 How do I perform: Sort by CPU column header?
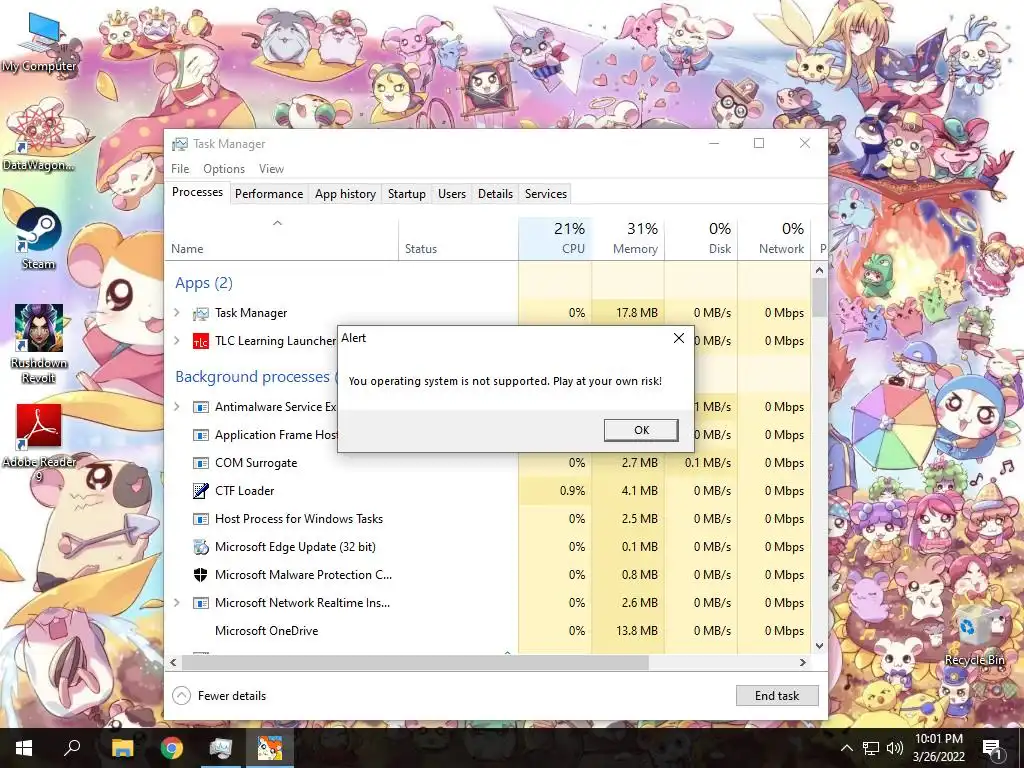(555, 239)
